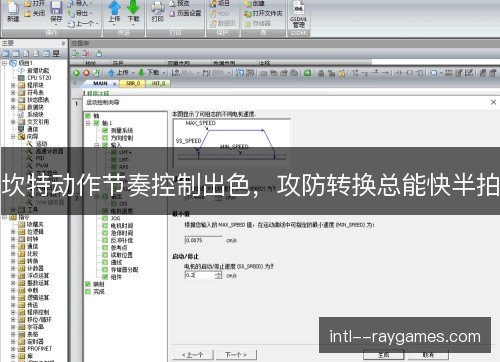This screenshot has width=500, height=362.
Task: Click the blue 上传 arrow in editor toolbar
Action: point(111,73)
